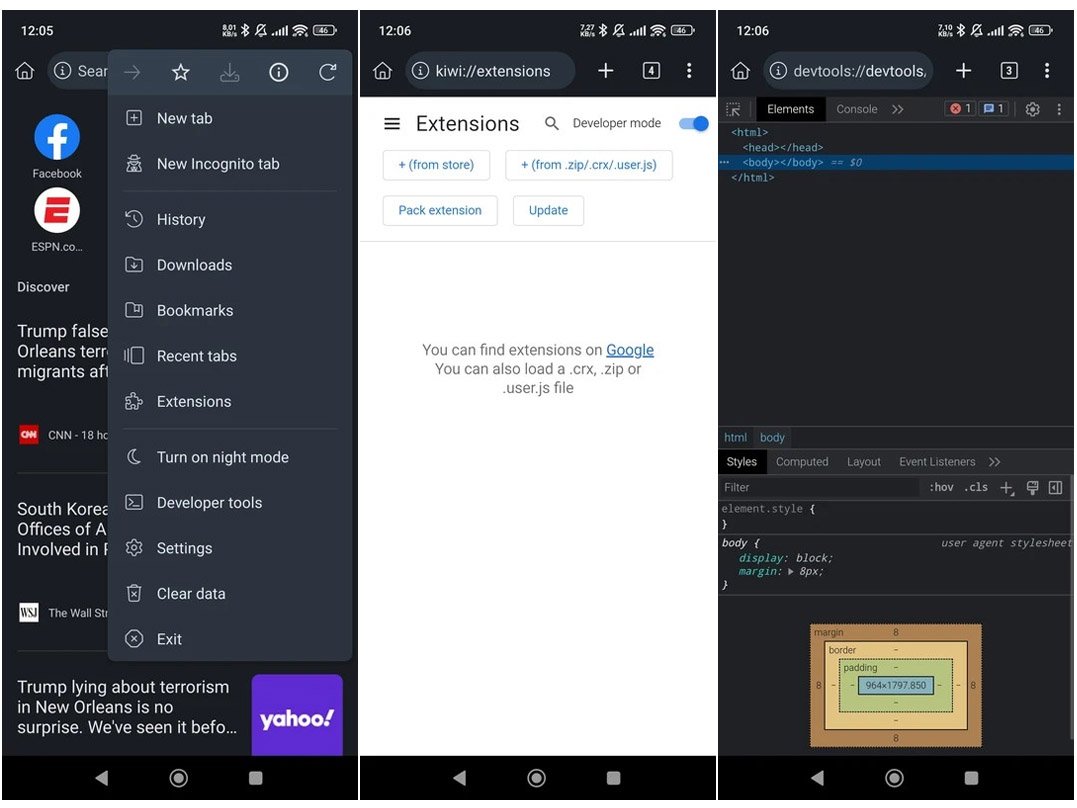Open the Google link for extensions
This screenshot has width=1077, height=808.
click(629, 350)
